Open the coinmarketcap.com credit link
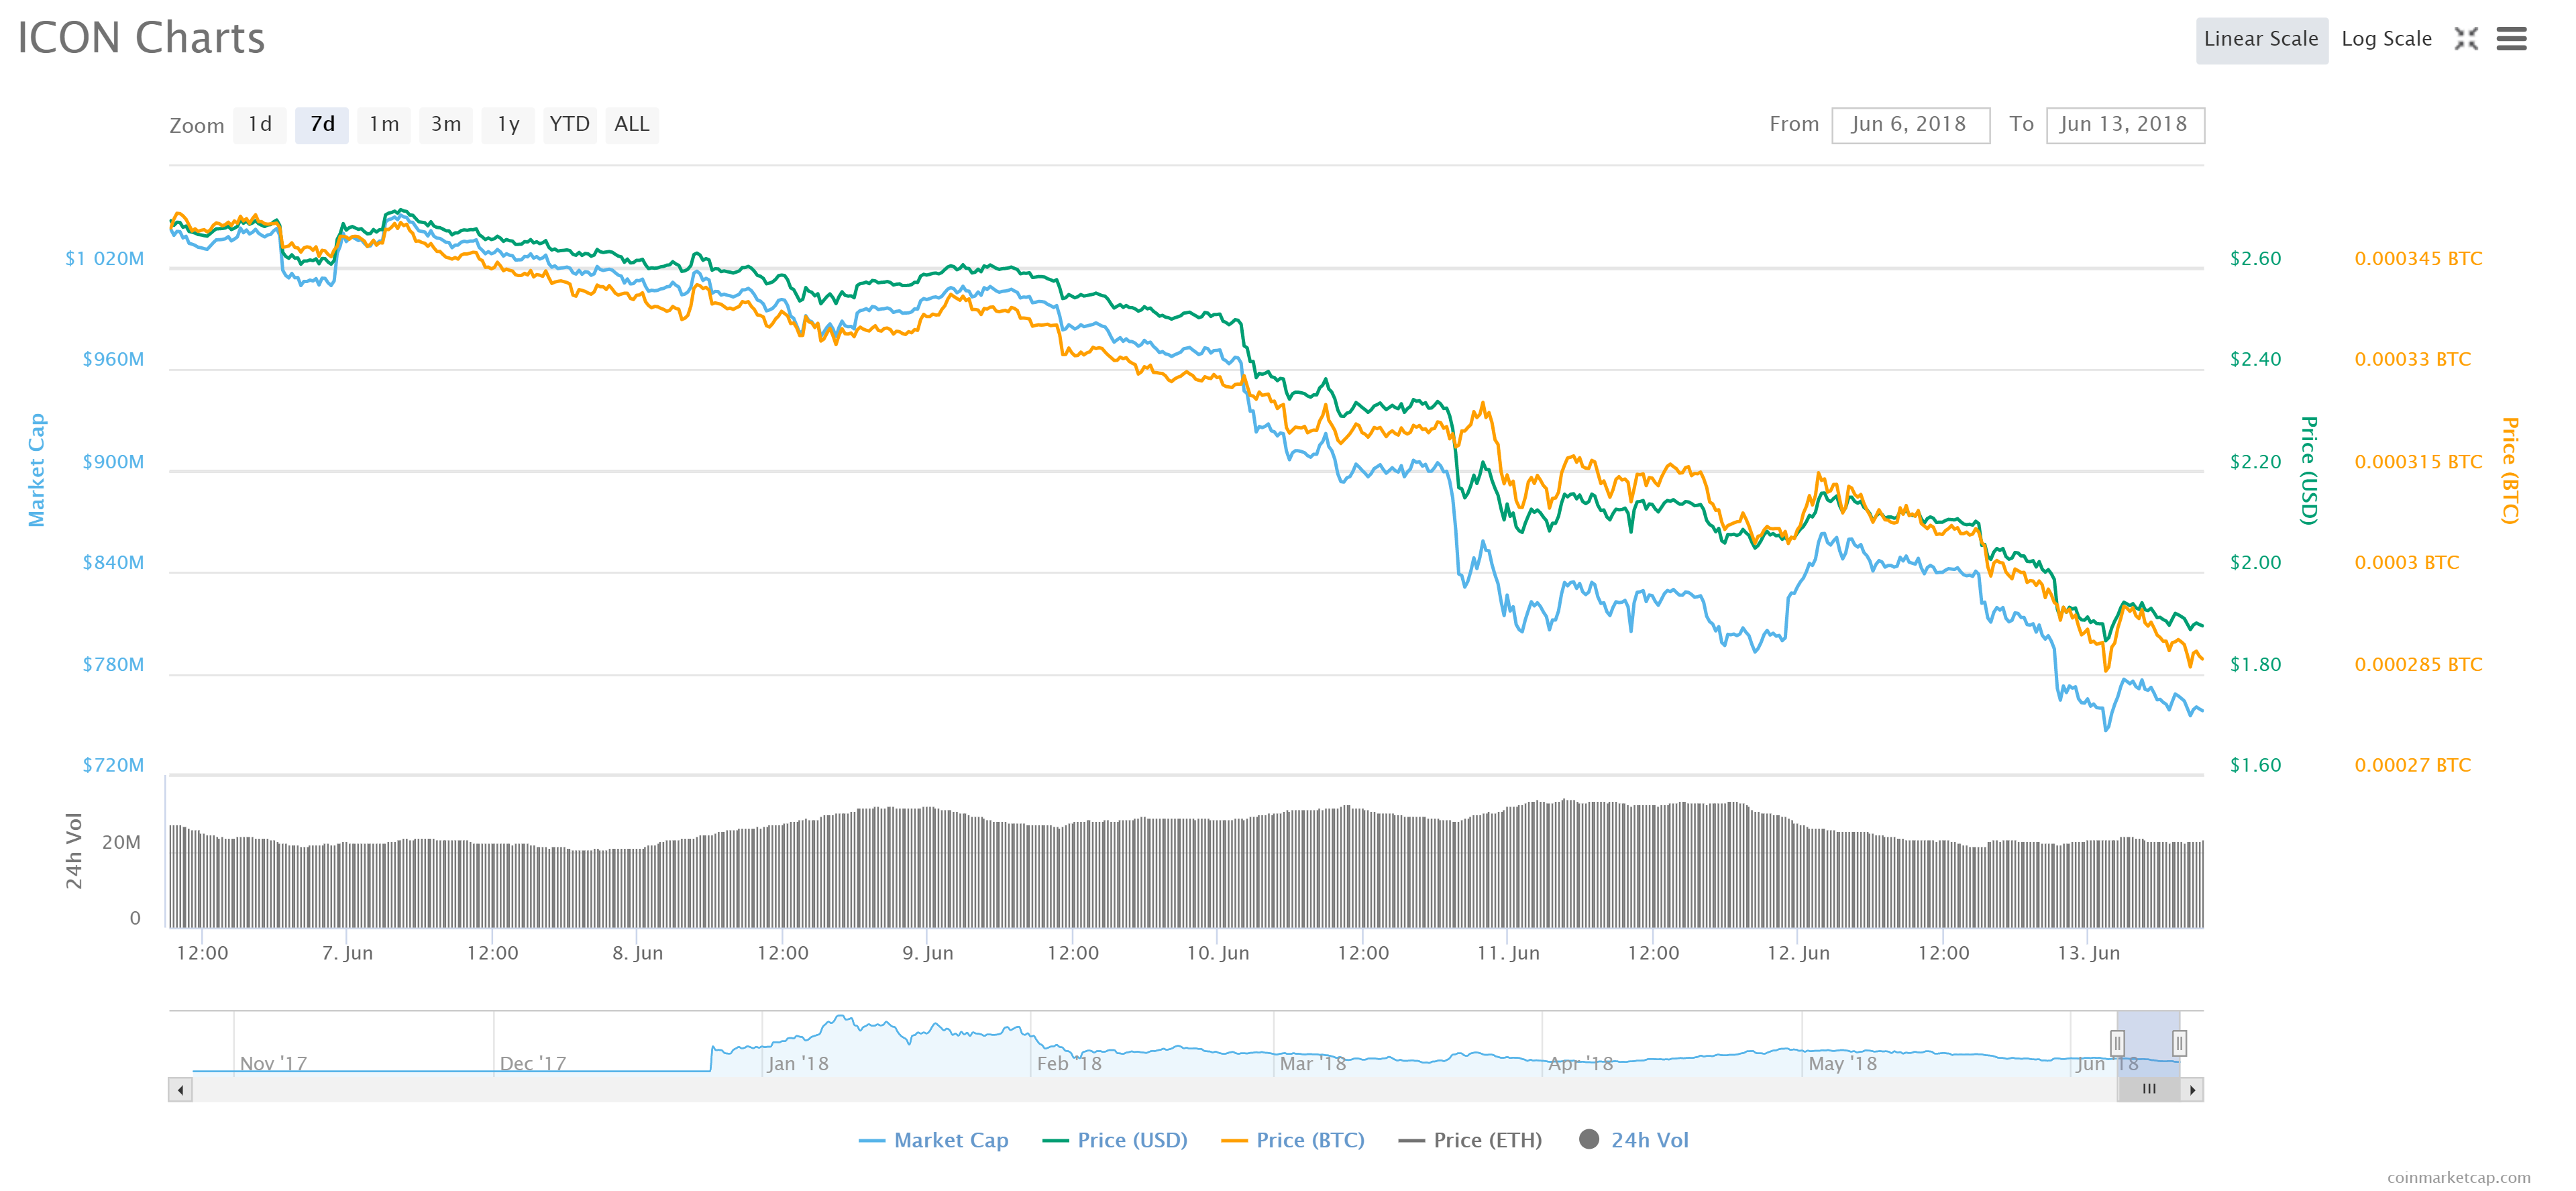This screenshot has width=2576, height=1191. coord(2458,1178)
